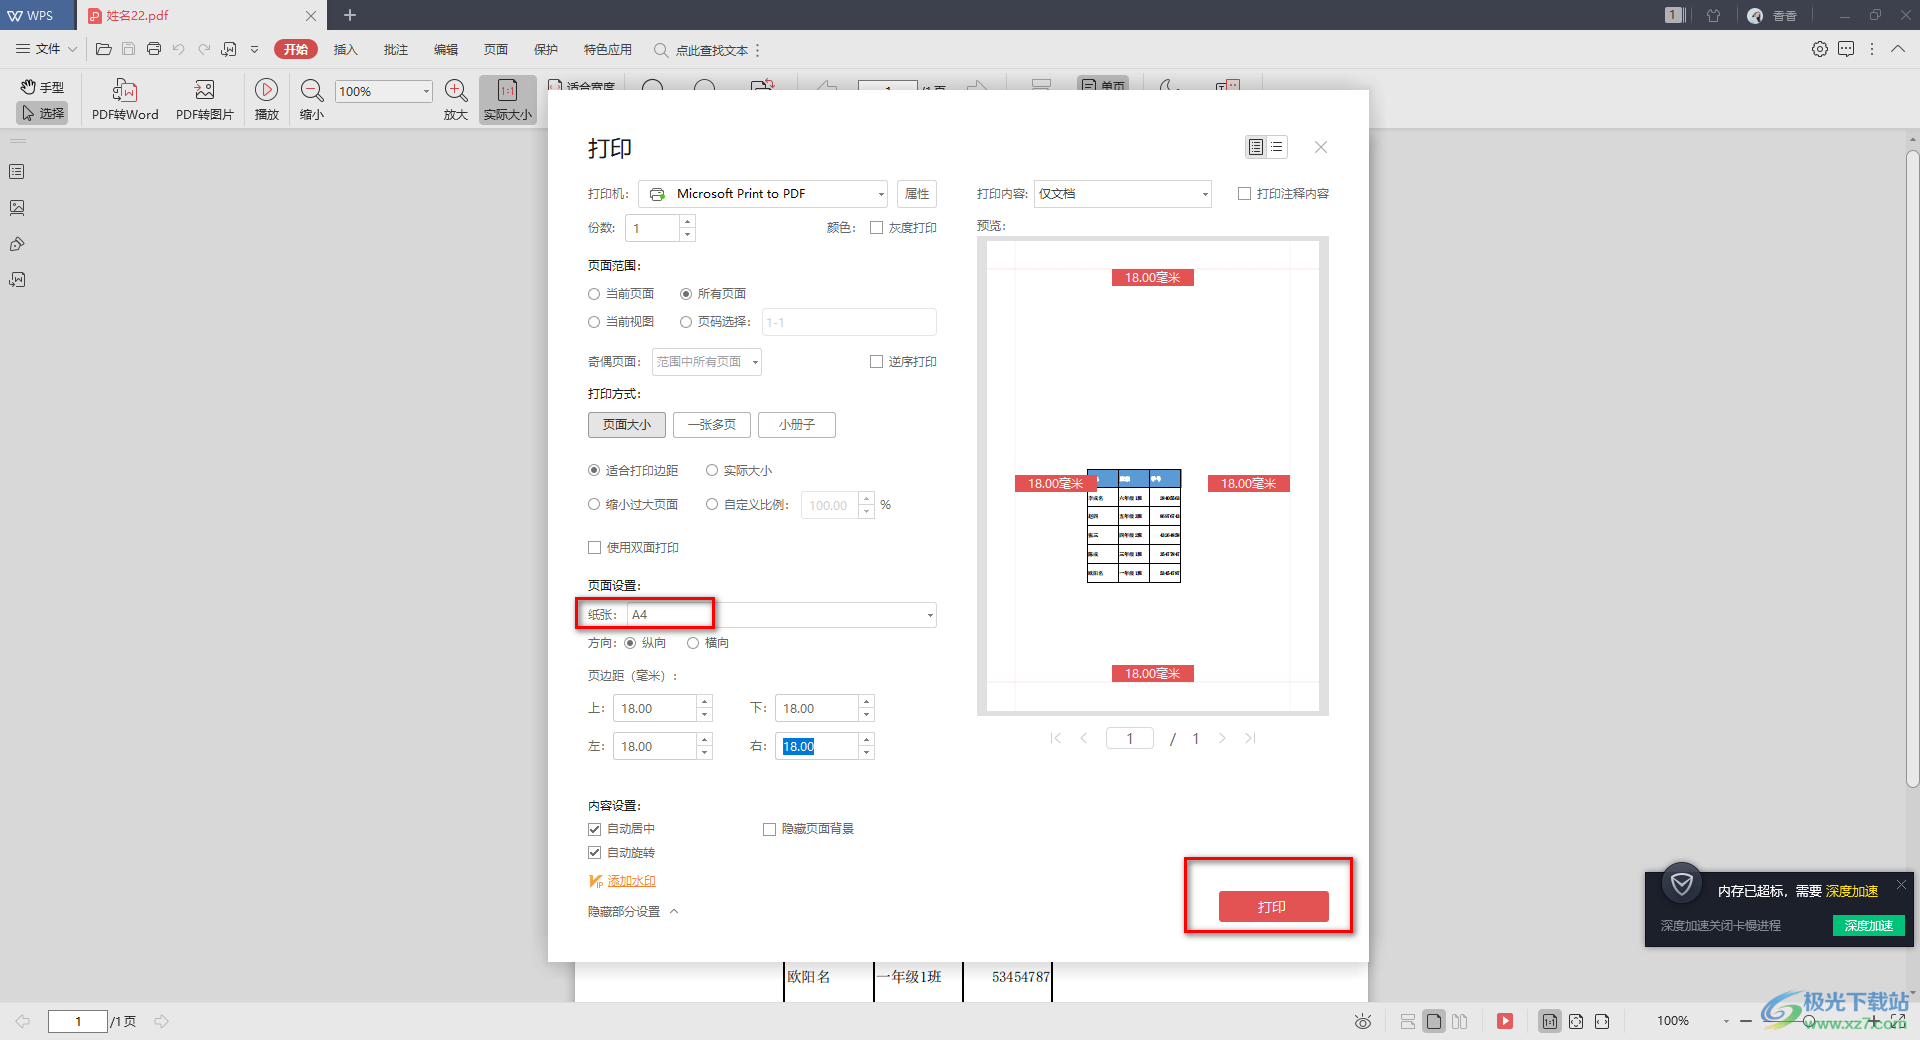Select 实际大小 radio in print dialog

[712, 470]
